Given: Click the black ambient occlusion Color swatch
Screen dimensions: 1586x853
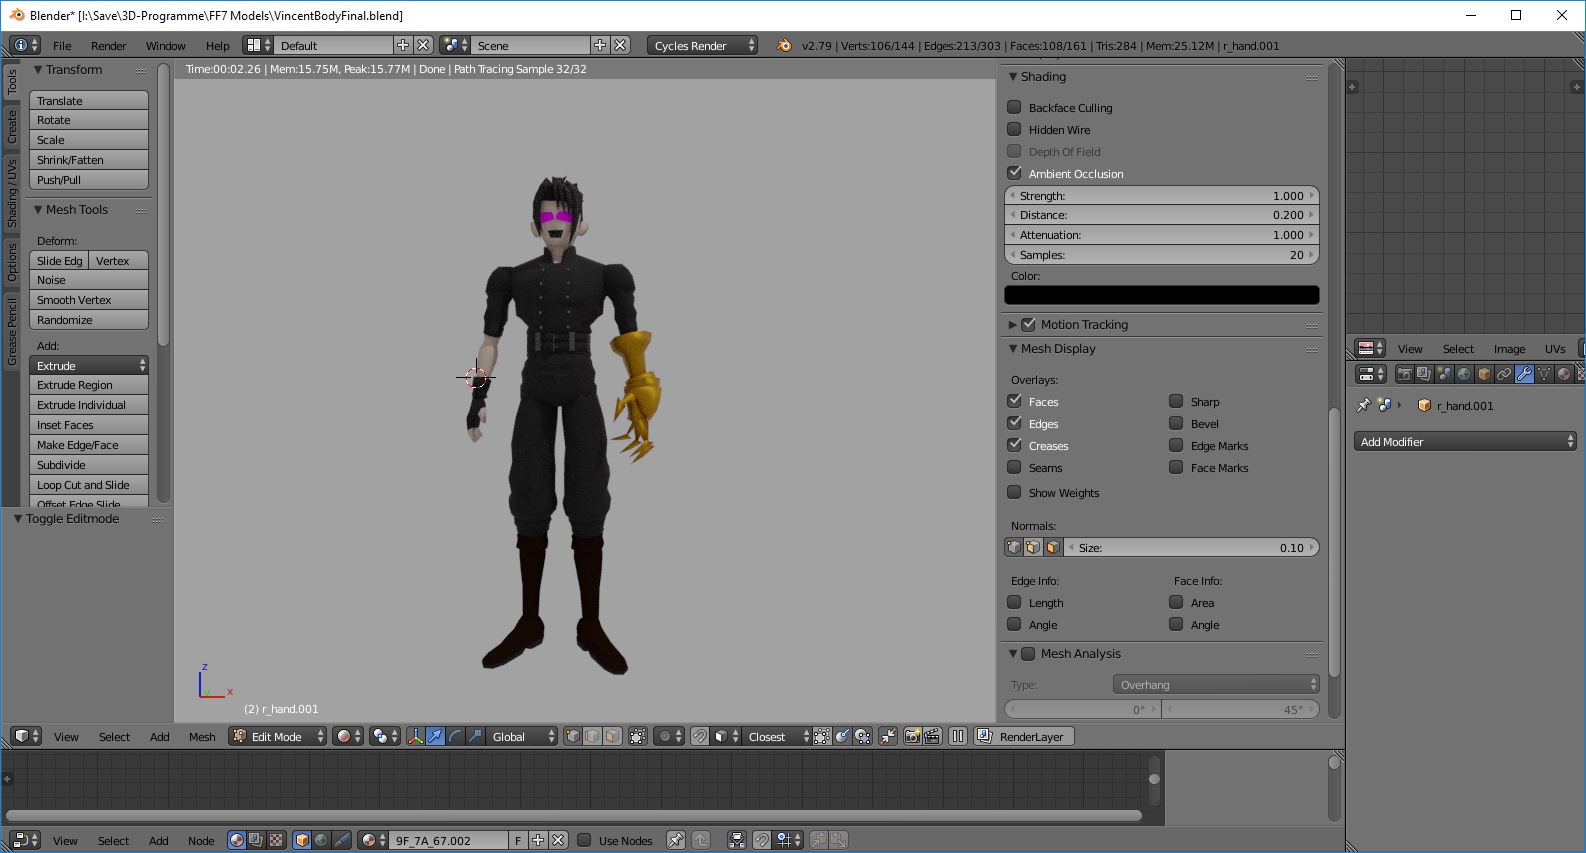Looking at the screenshot, I should (1162, 295).
